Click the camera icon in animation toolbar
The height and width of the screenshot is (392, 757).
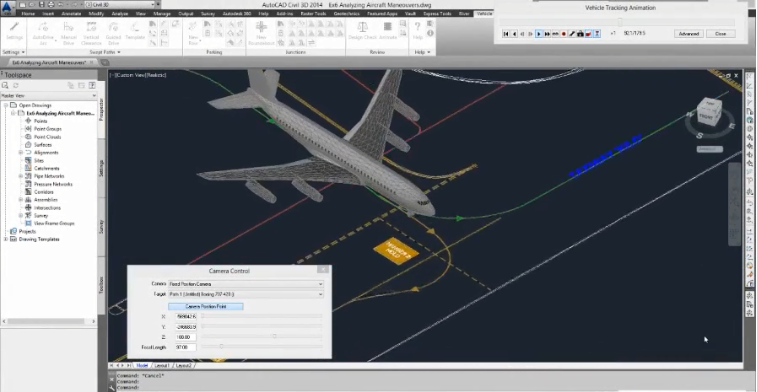click(580, 34)
